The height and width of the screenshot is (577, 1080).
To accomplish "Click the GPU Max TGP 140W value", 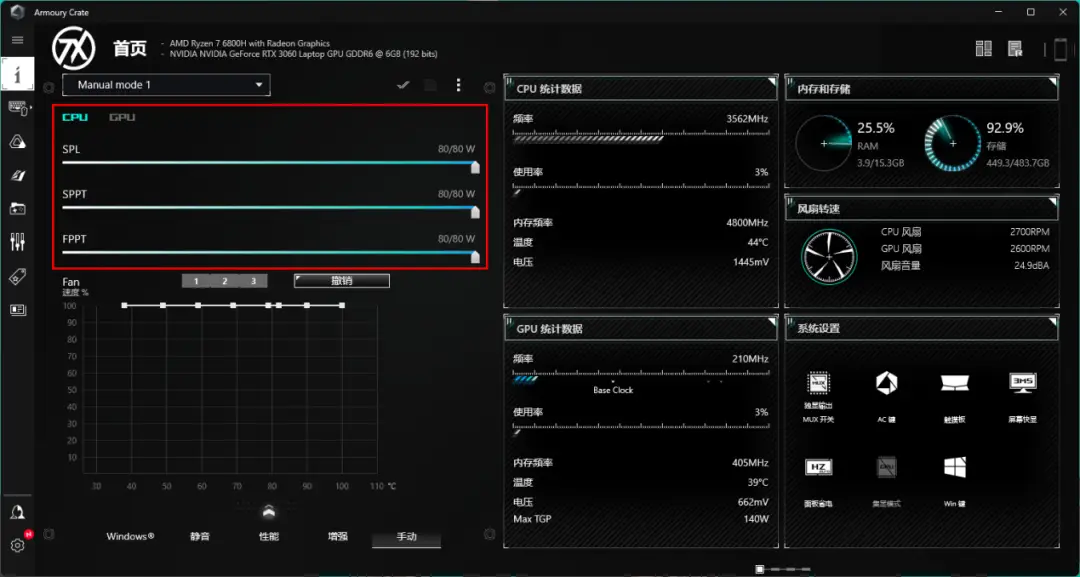I will tap(755, 518).
